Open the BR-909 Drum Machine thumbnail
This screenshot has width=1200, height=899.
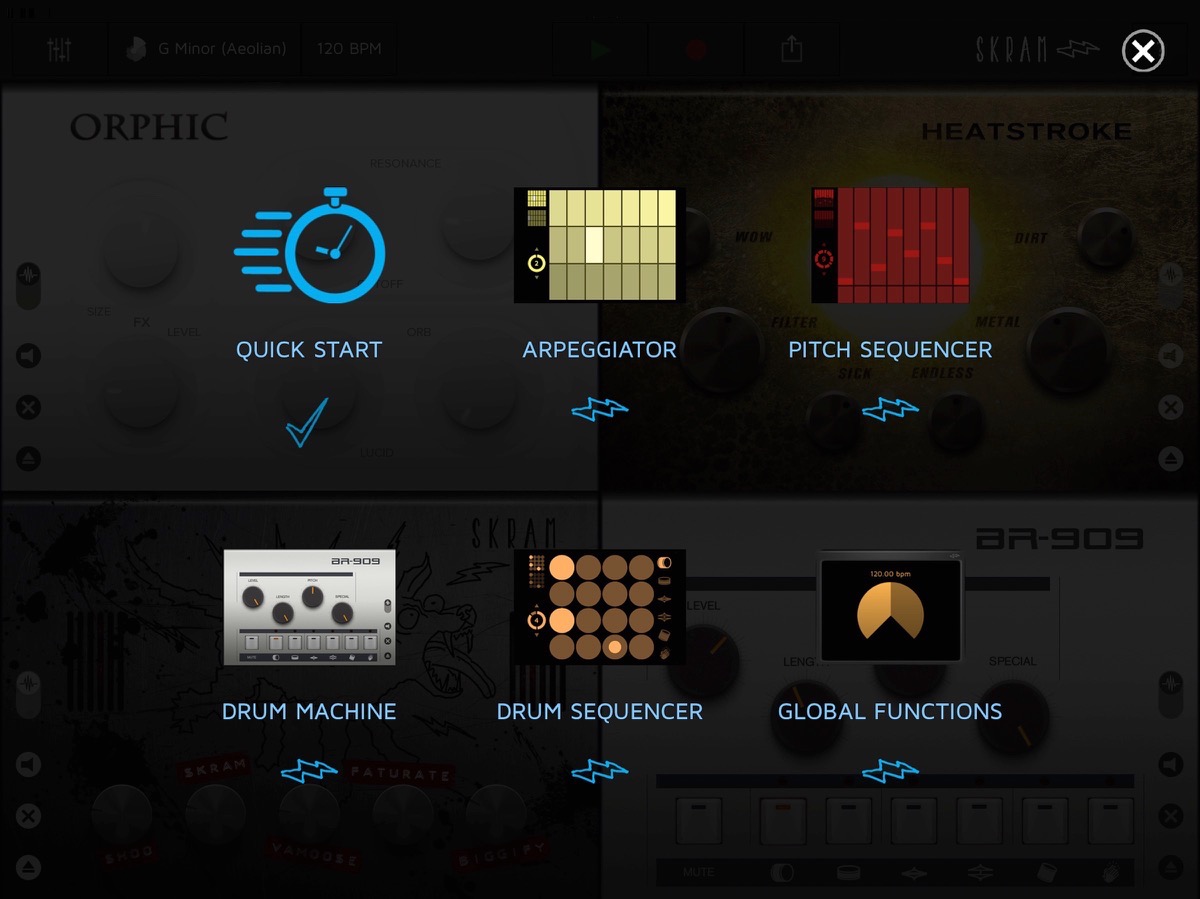[x=309, y=607]
